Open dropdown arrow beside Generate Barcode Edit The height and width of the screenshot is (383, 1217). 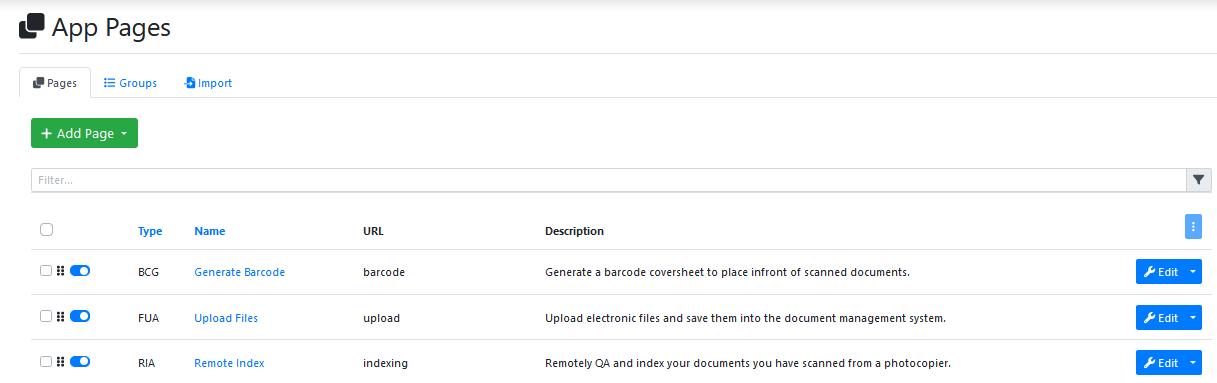point(1193,272)
